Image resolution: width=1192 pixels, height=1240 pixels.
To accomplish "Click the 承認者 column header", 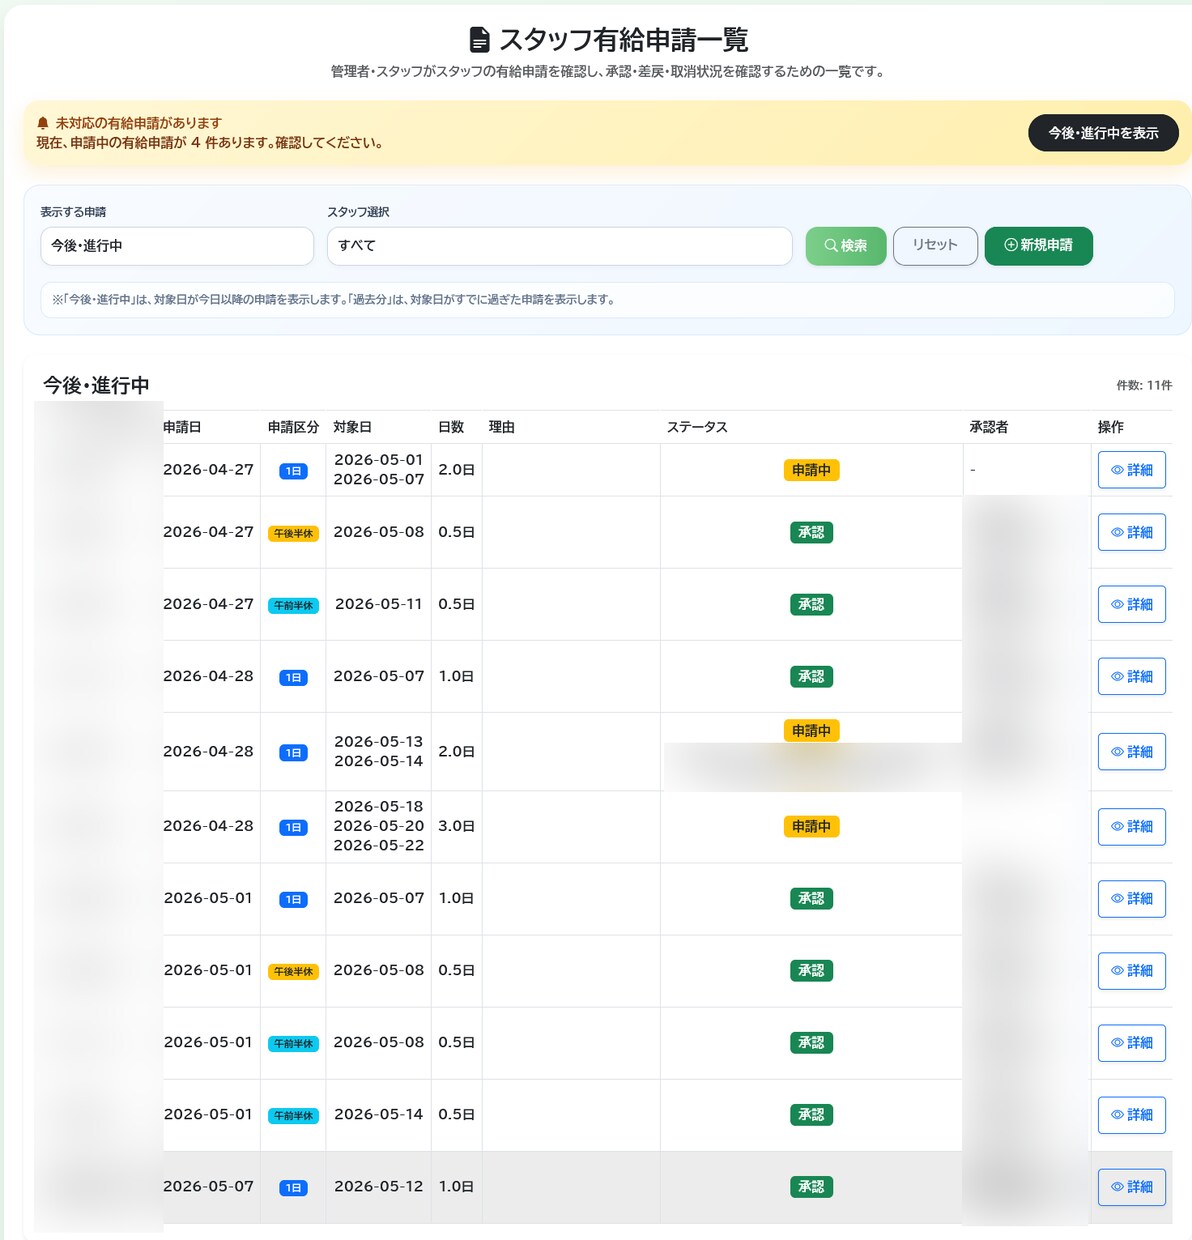I will [988, 427].
